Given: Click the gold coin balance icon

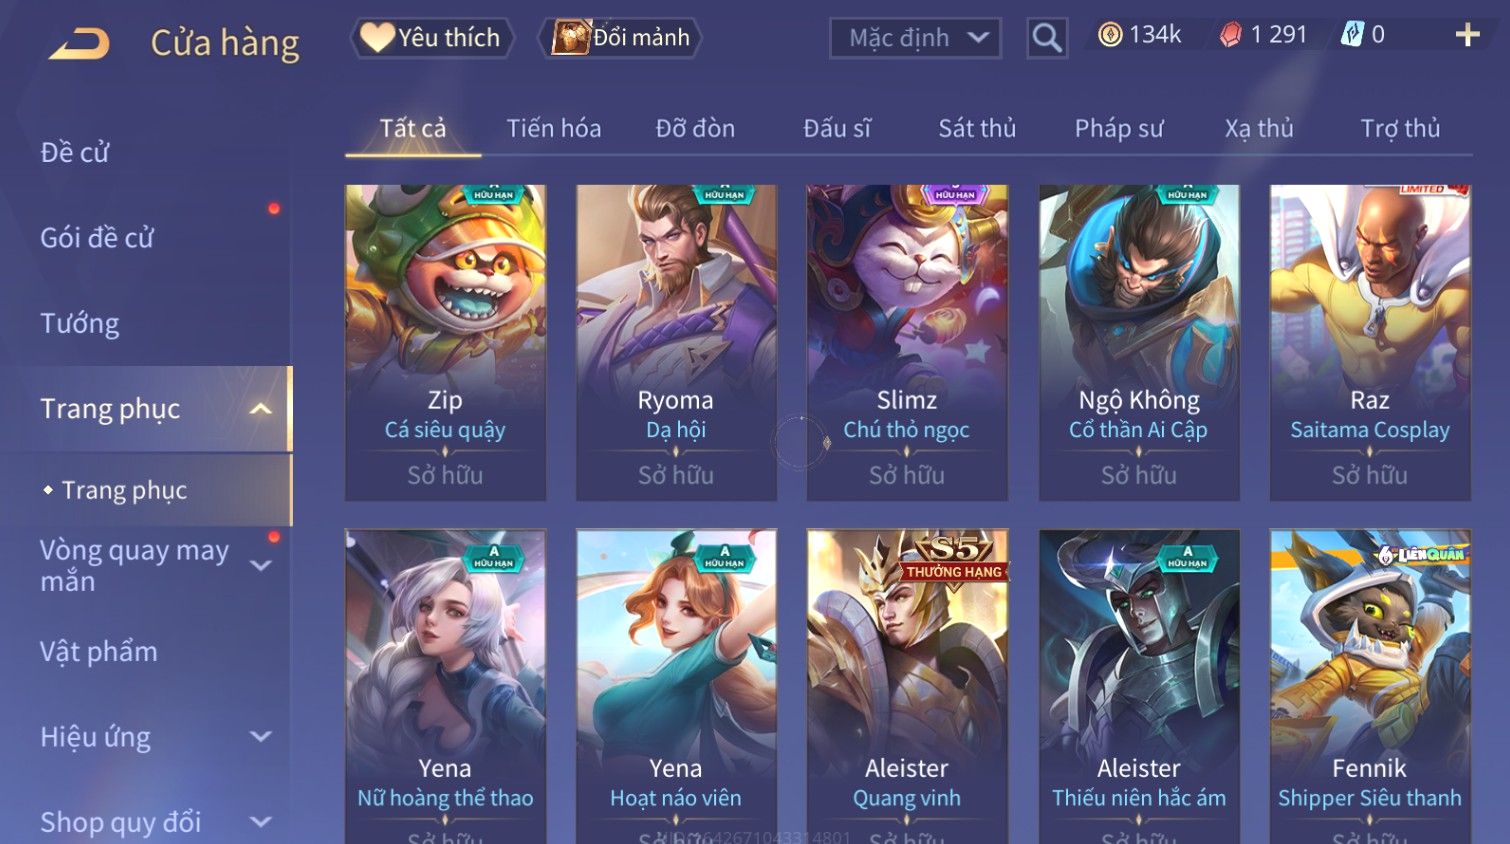Looking at the screenshot, I should pyautogui.click(x=1110, y=35).
